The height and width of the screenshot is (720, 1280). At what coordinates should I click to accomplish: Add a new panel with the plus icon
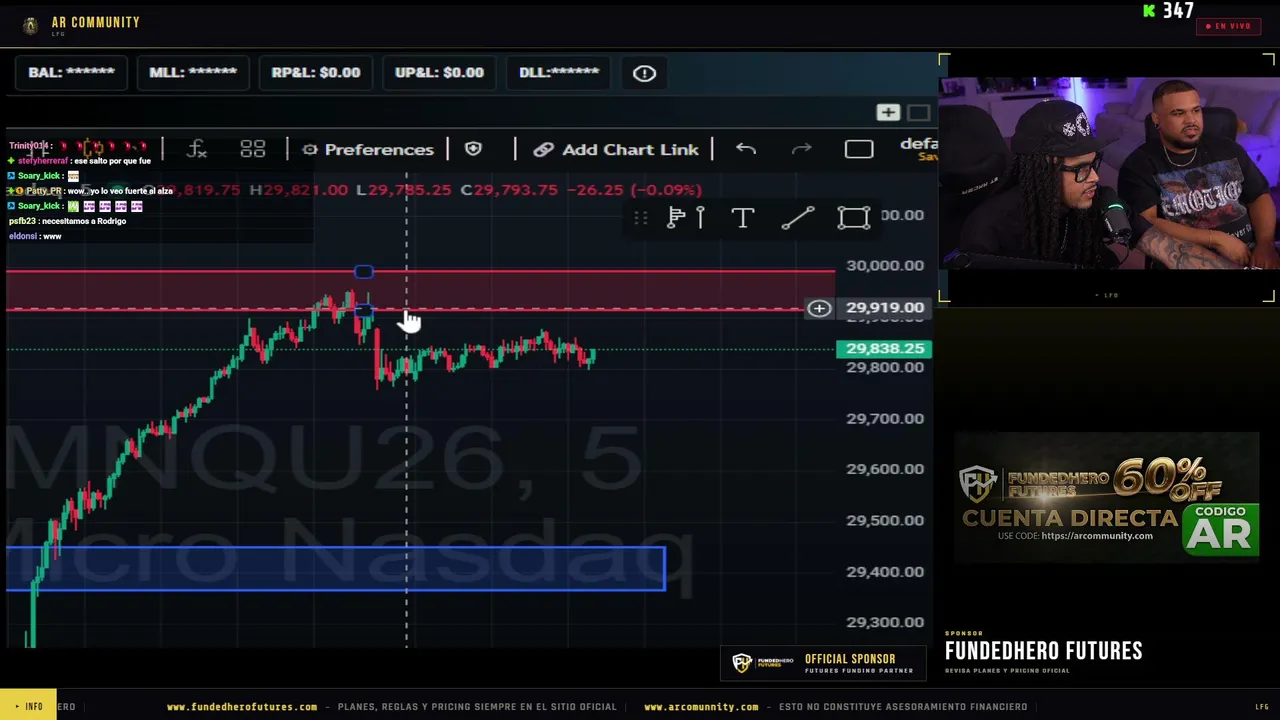[888, 113]
